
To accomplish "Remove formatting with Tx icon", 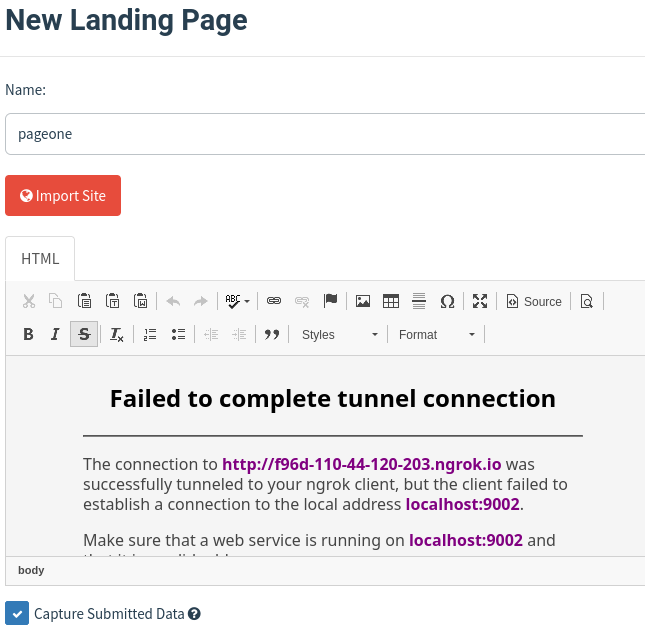I will 116,334.
